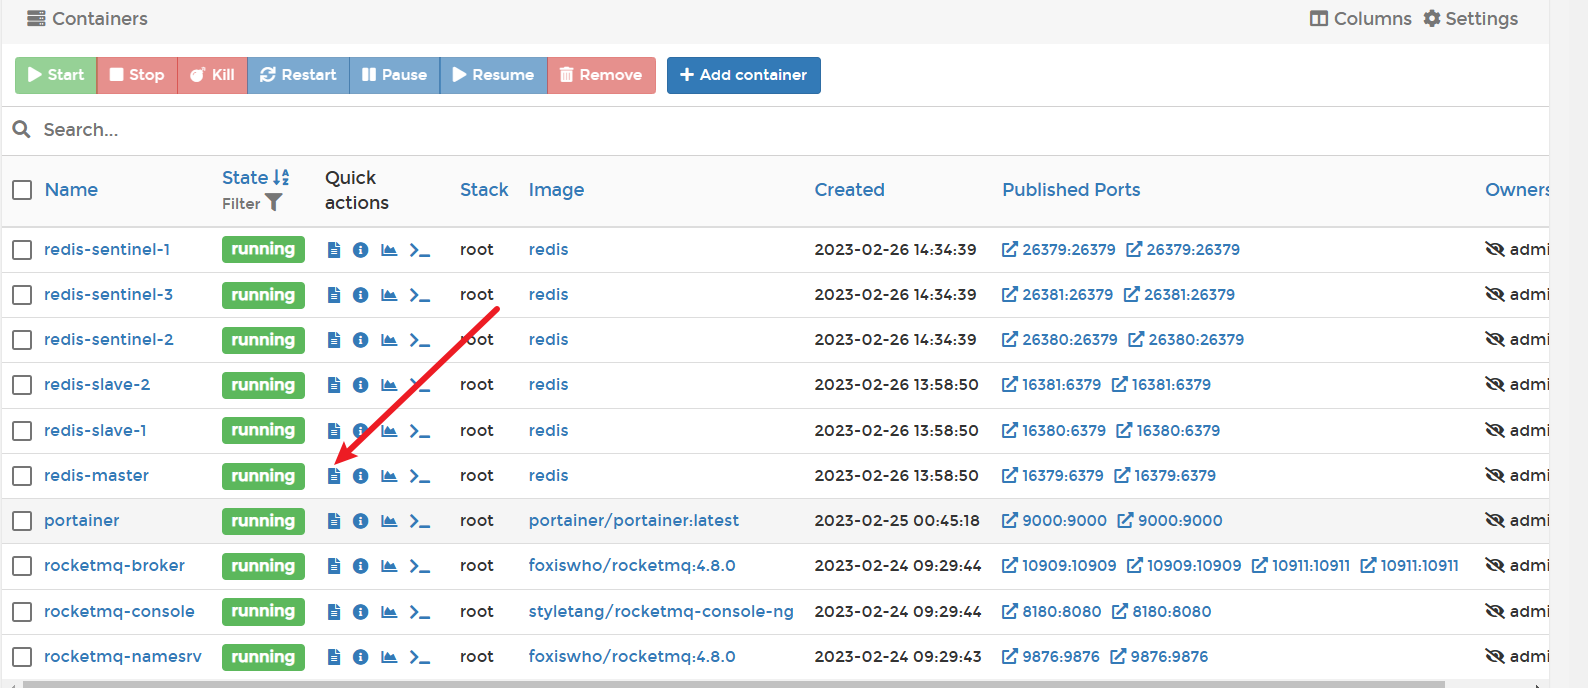Viewport: 1588px width, 688px height.
Task: Open the portainer/portainer:latest image link
Action: pyautogui.click(x=633, y=521)
